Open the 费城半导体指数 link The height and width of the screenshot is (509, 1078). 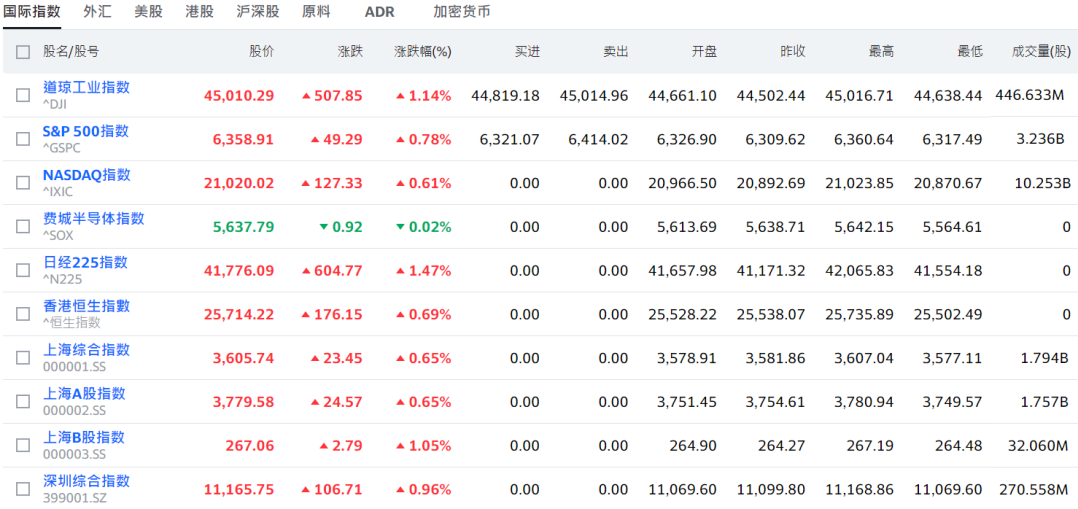point(93,218)
